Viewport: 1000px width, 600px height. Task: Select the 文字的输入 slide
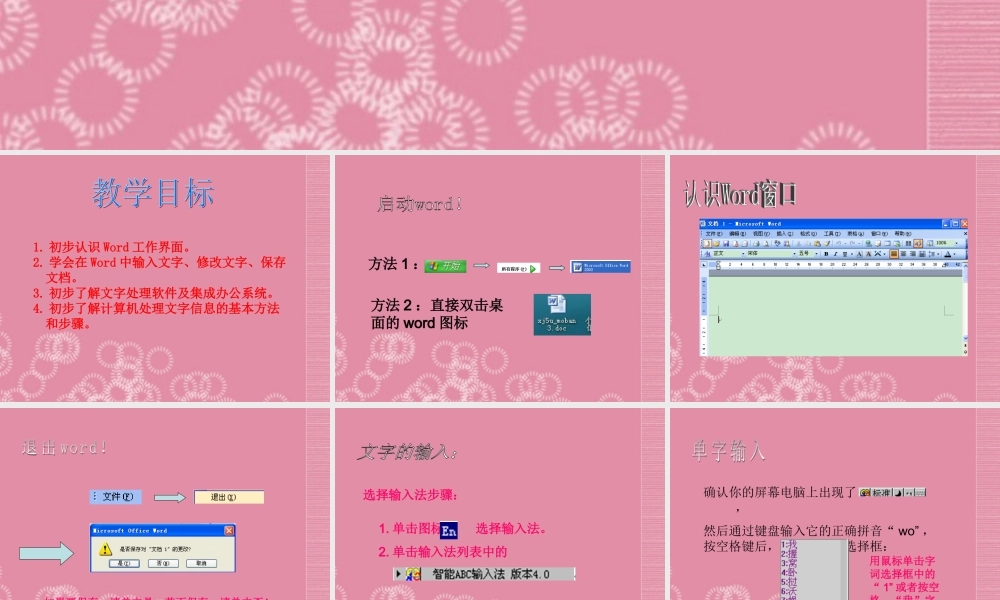[x=499, y=504]
